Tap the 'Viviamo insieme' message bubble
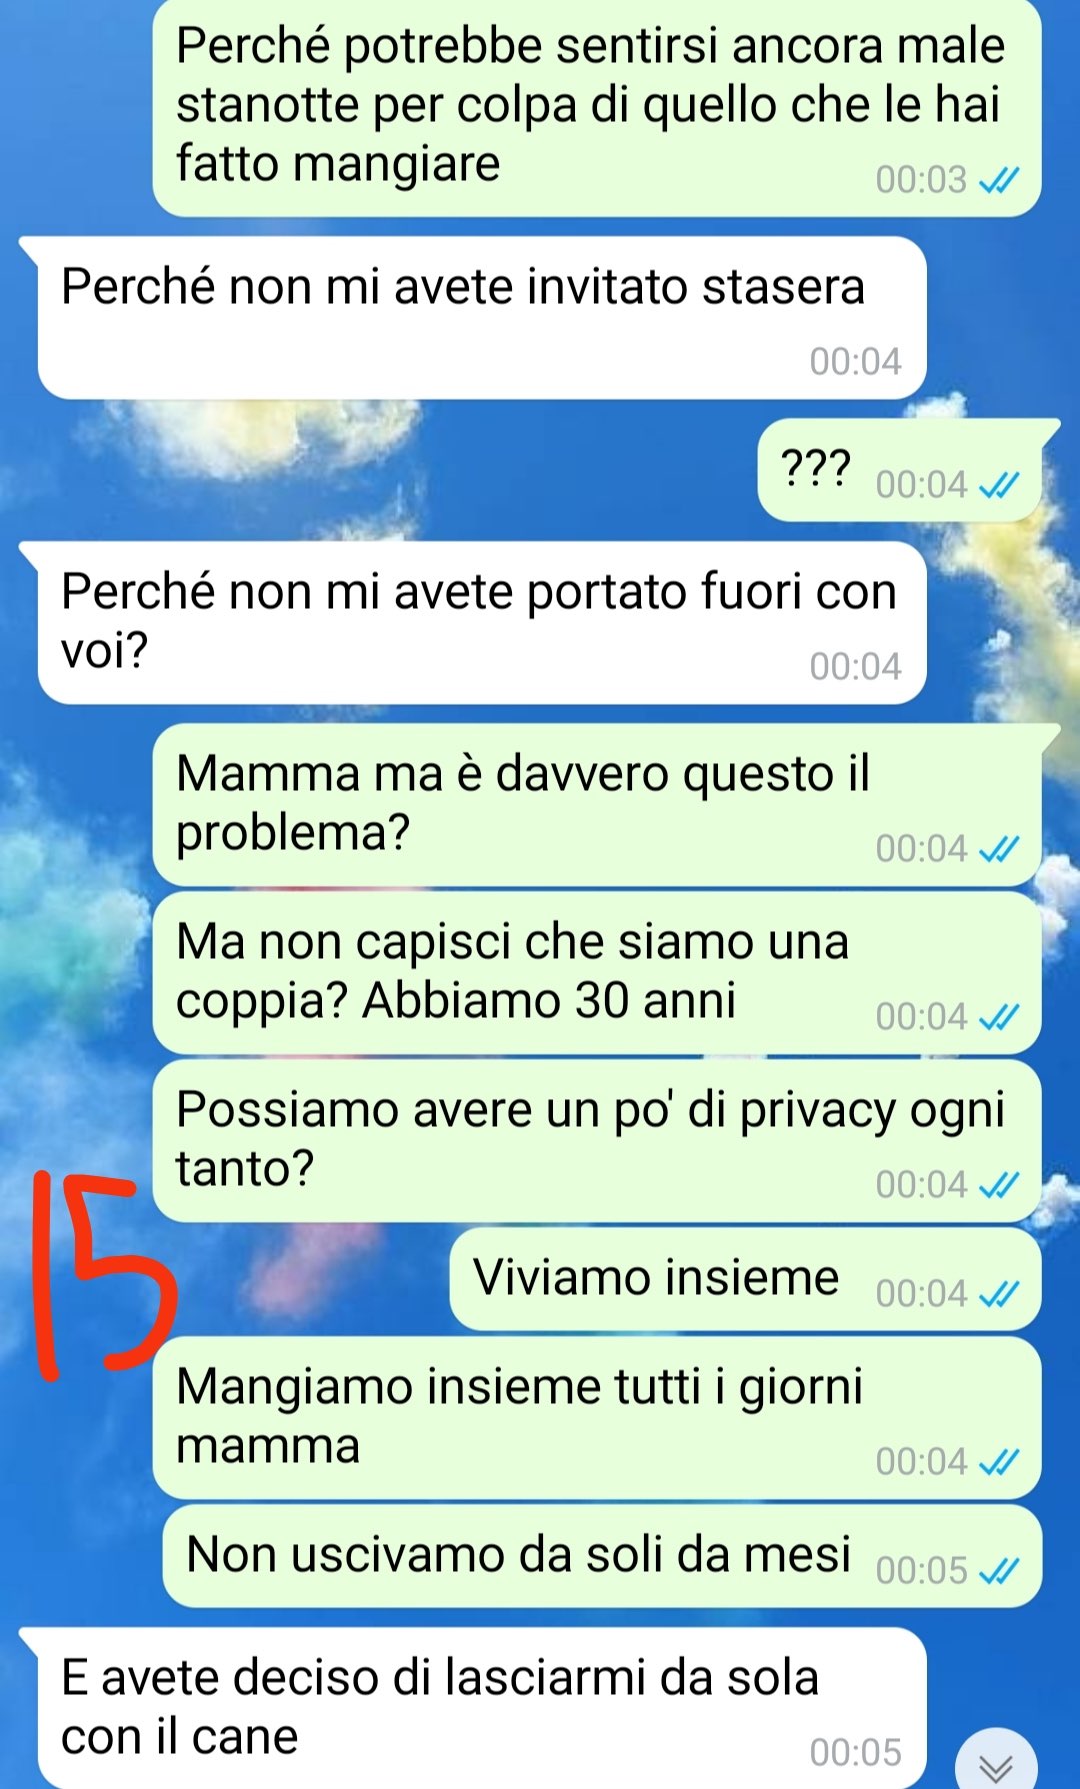Viewport: 1080px width, 1789px height. pyautogui.click(x=745, y=1280)
